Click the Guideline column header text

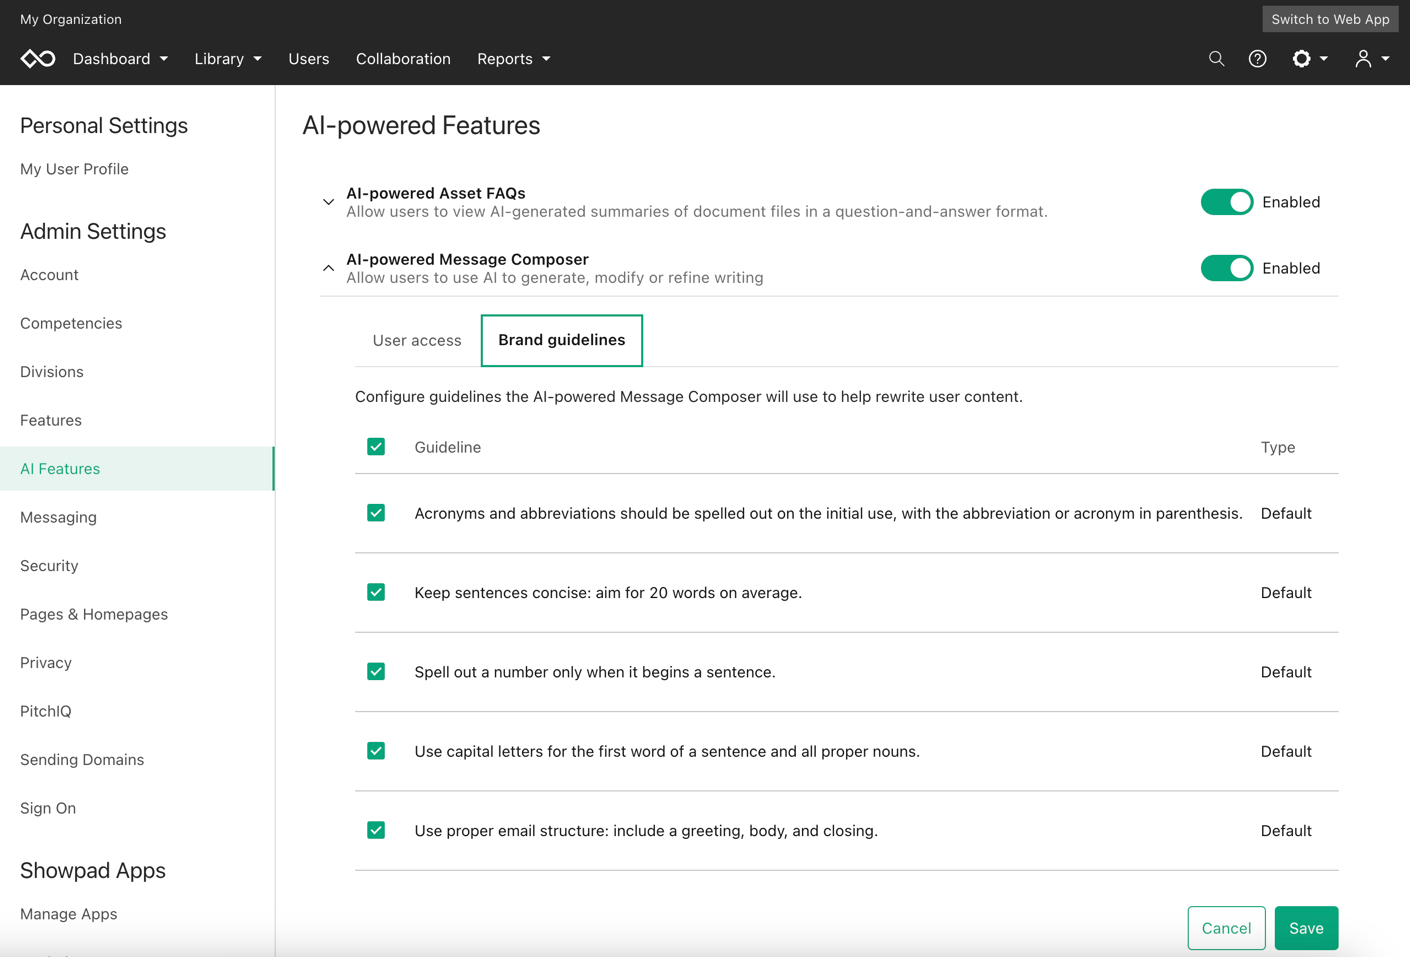[448, 447]
